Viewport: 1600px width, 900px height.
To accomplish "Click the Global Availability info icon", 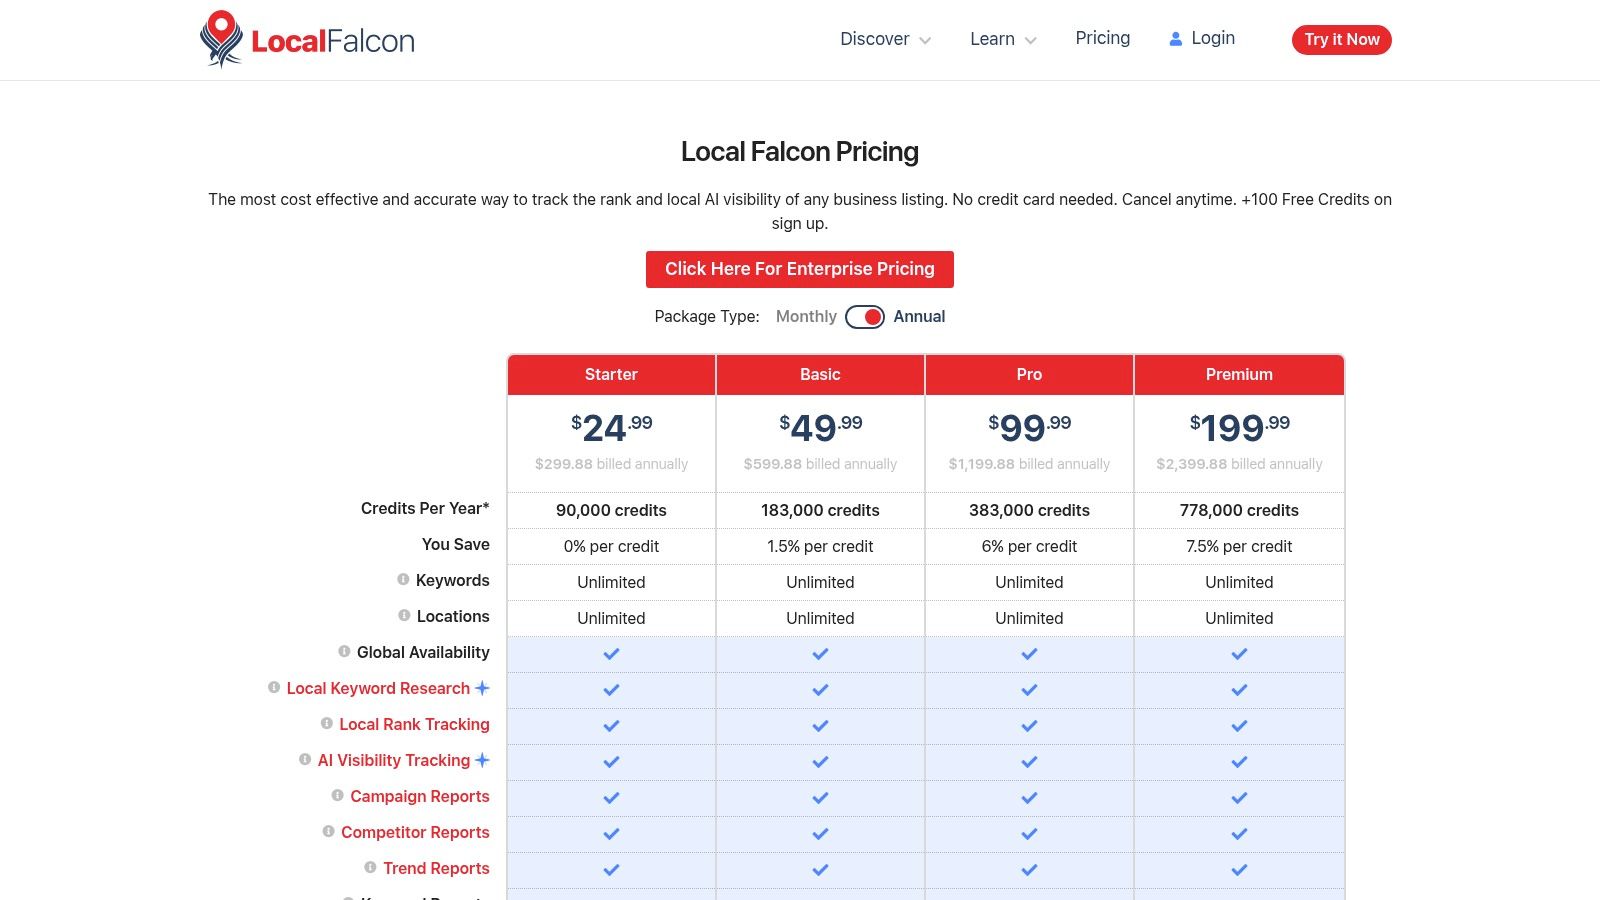I will click(343, 652).
